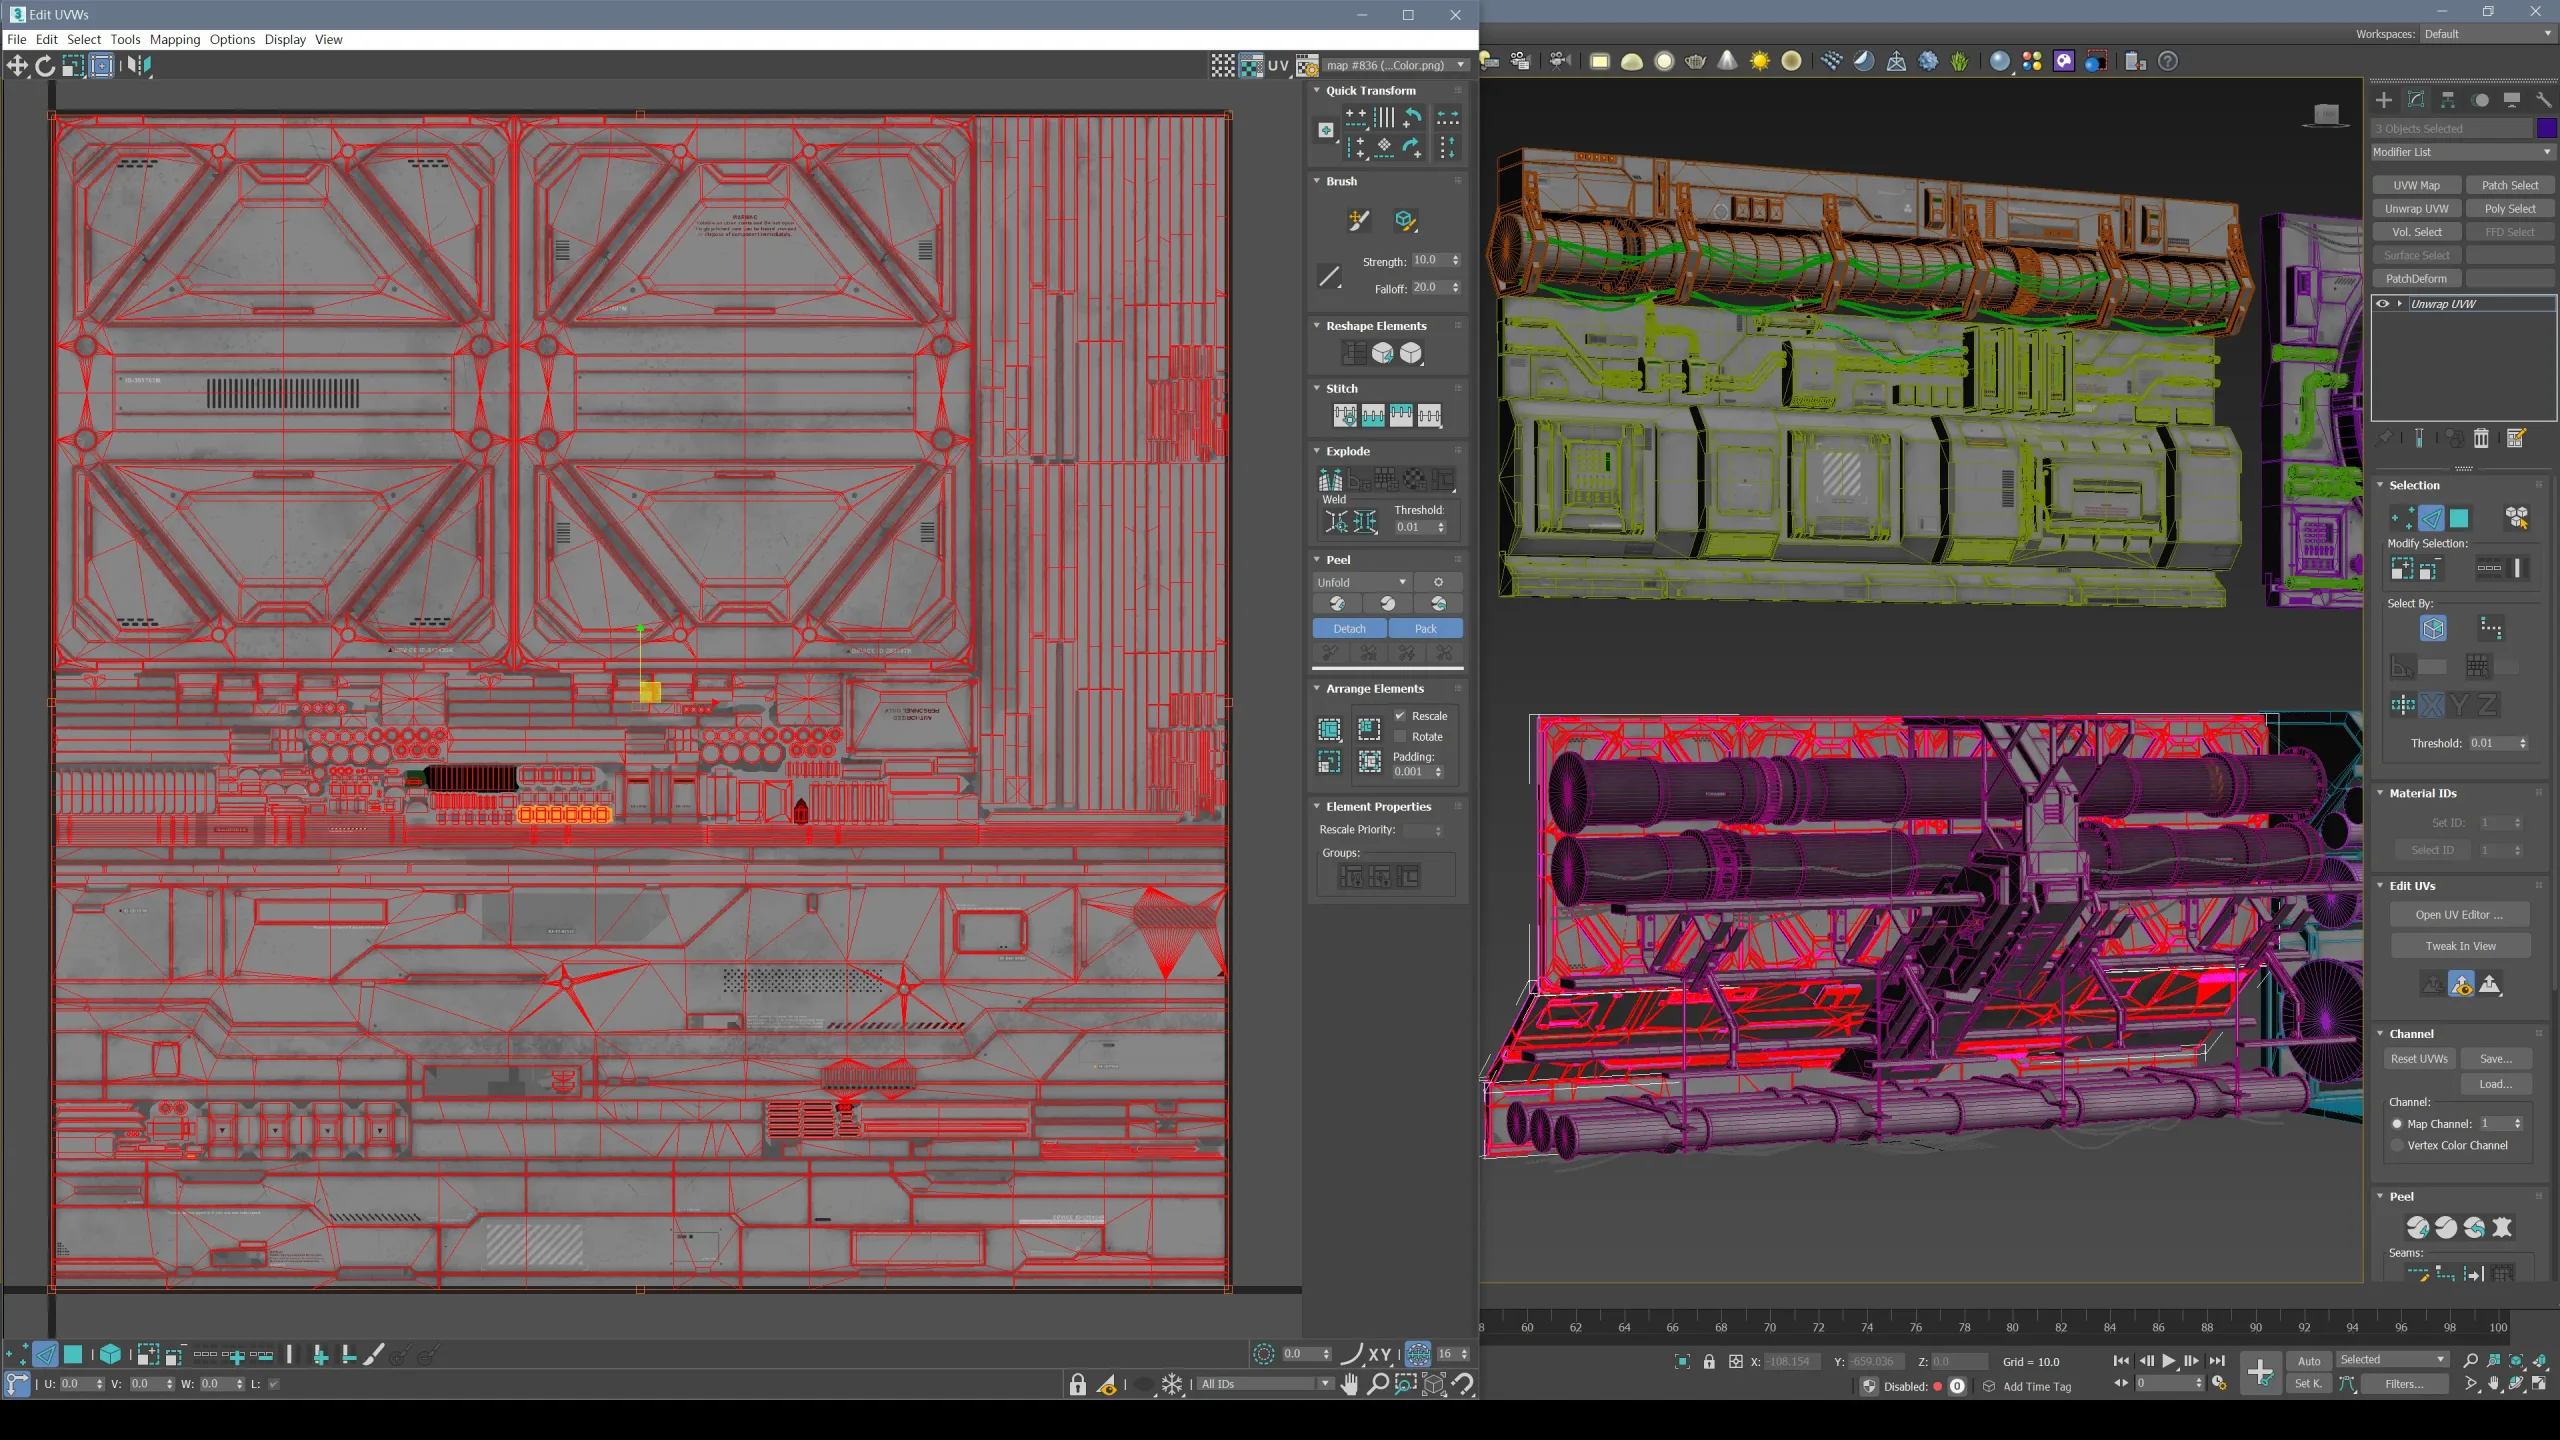Image resolution: width=2560 pixels, height=1440 pixels.
Task: Click the Relax brush icon in Brush panel
Action: click(1405, 220)
